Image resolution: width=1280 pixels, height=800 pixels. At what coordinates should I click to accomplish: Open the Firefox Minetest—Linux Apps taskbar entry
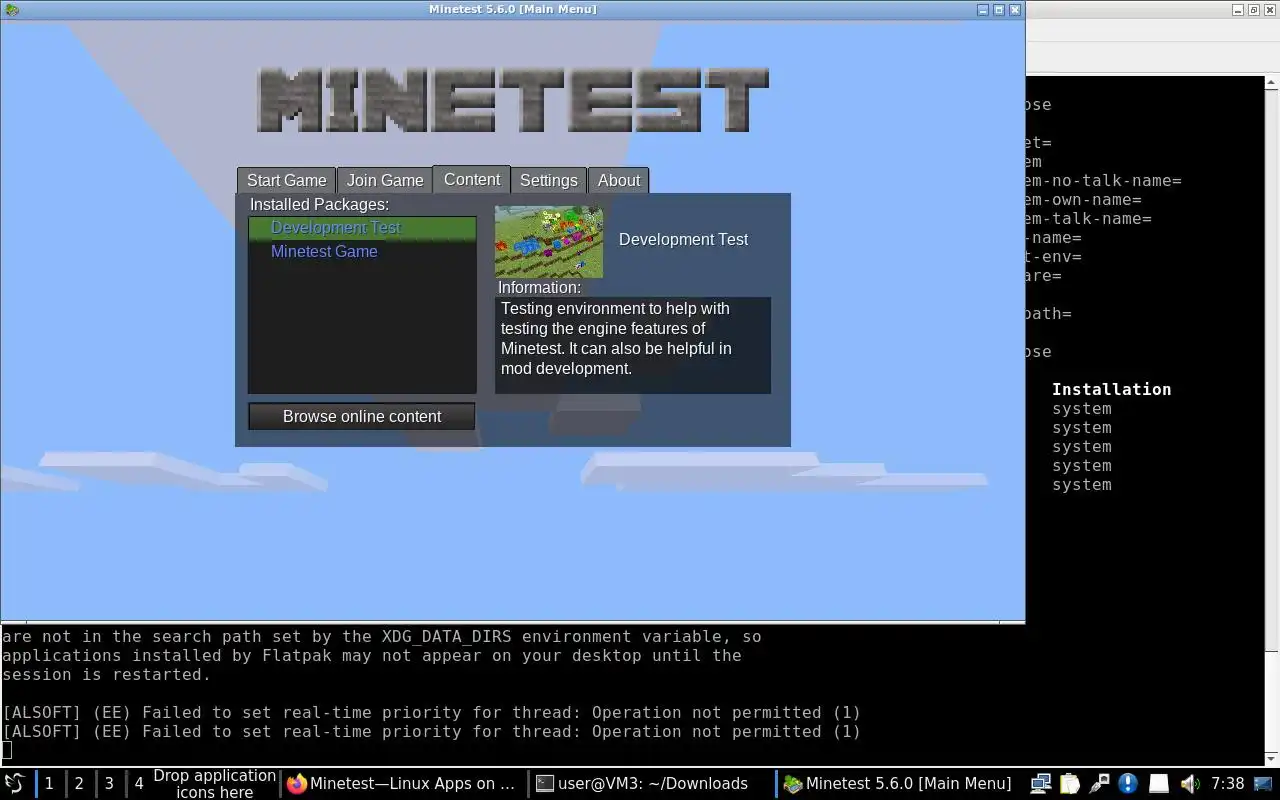point(403,783)
